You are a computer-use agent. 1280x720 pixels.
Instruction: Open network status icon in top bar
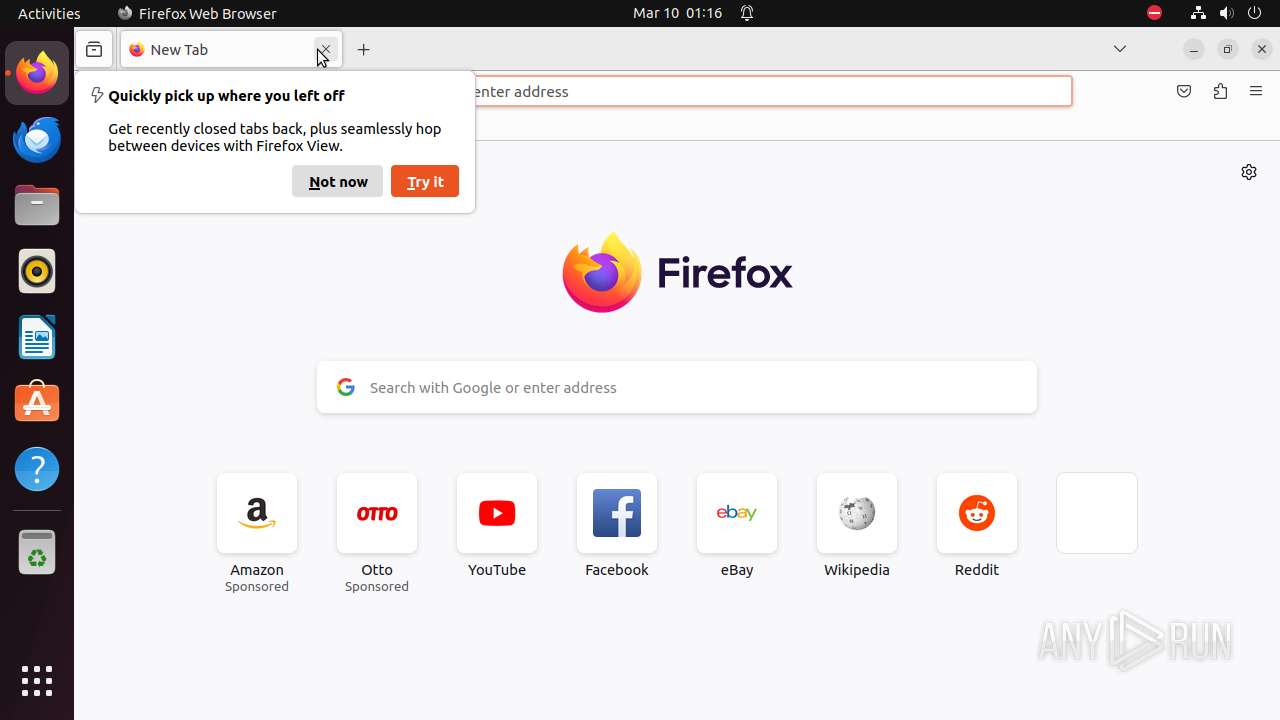click(x=1198, y=13)
